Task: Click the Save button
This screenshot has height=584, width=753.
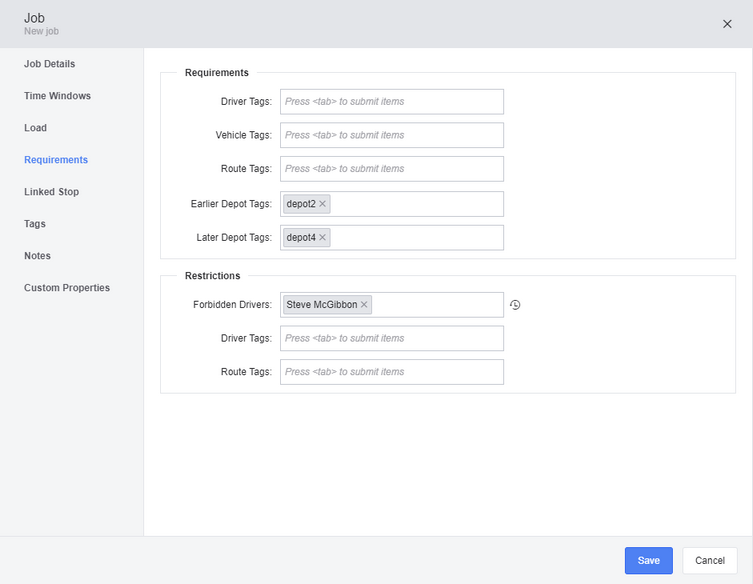Action: 648,560
